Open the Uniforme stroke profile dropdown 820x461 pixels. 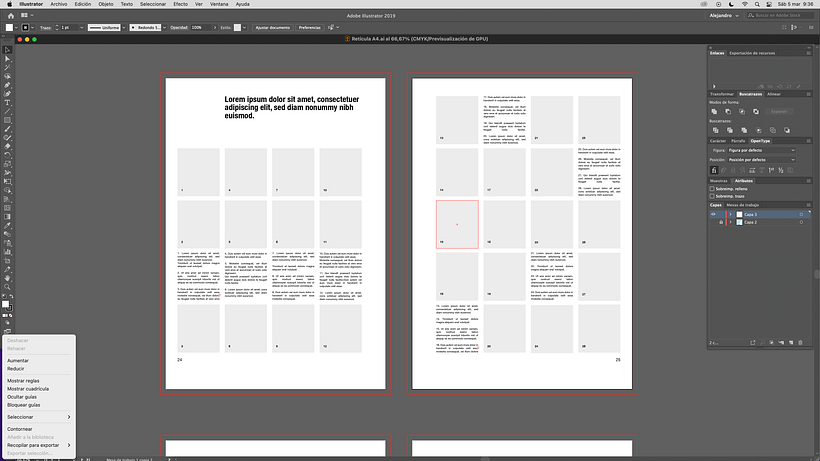(124, 28)
